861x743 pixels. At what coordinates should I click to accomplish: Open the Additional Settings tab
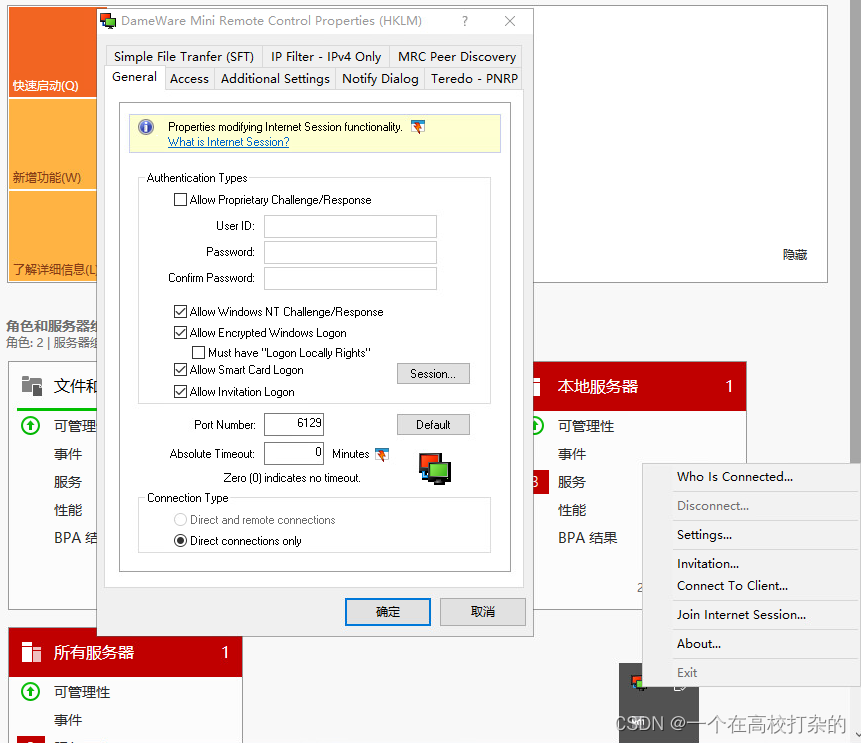click(275, 79)
